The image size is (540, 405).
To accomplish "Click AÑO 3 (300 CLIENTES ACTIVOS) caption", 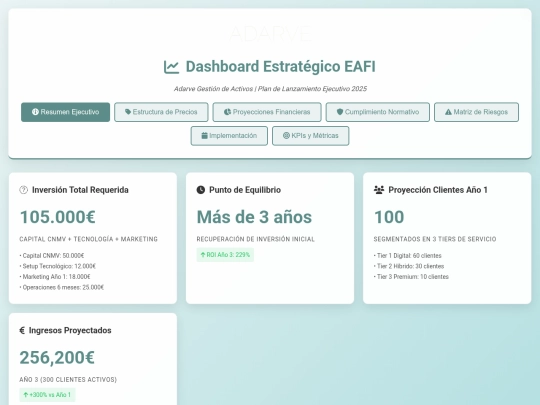I will click(x=68, y=380).
